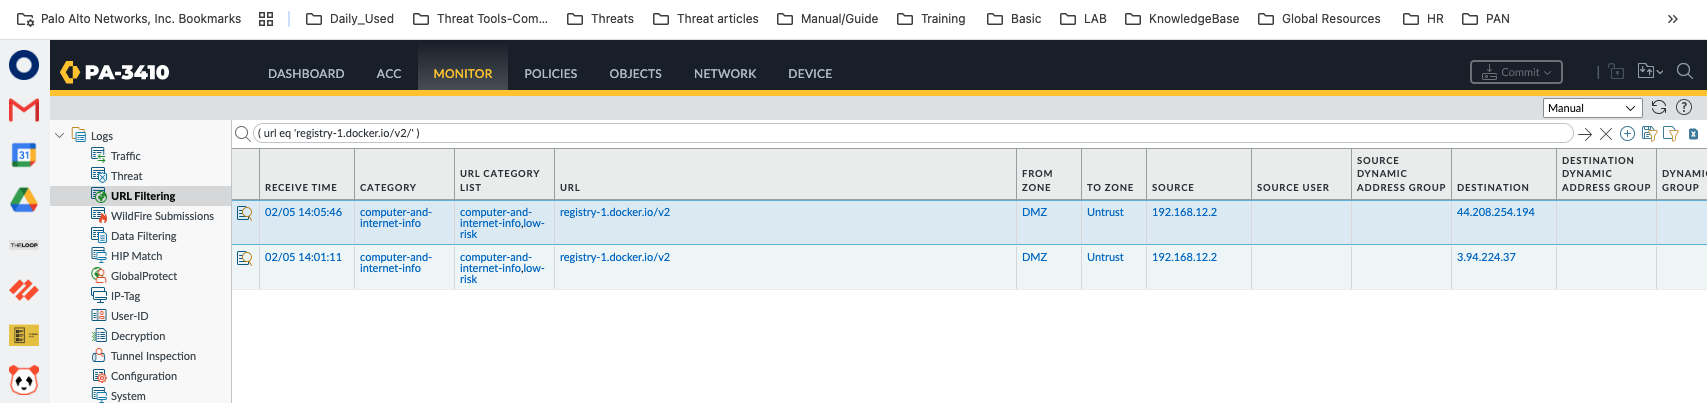Click the URL filter query field
Viewport: 1707px width, 403px height.
point(900,133)
